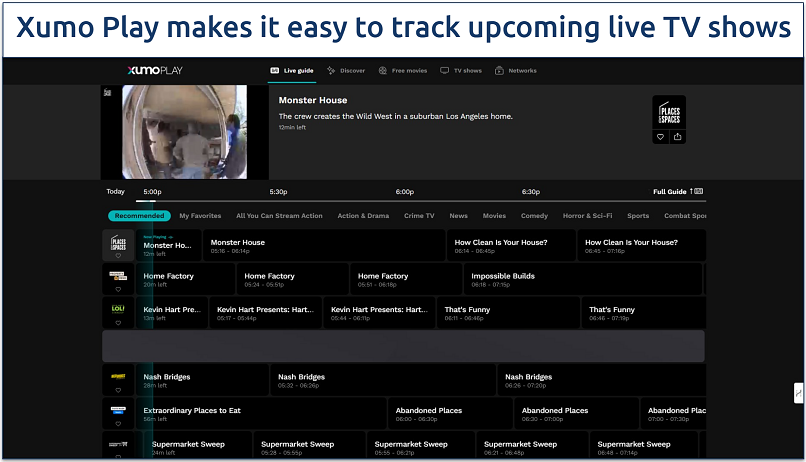Open the TV shows tab
Screen dimensions: 806x462
(461, 70)
